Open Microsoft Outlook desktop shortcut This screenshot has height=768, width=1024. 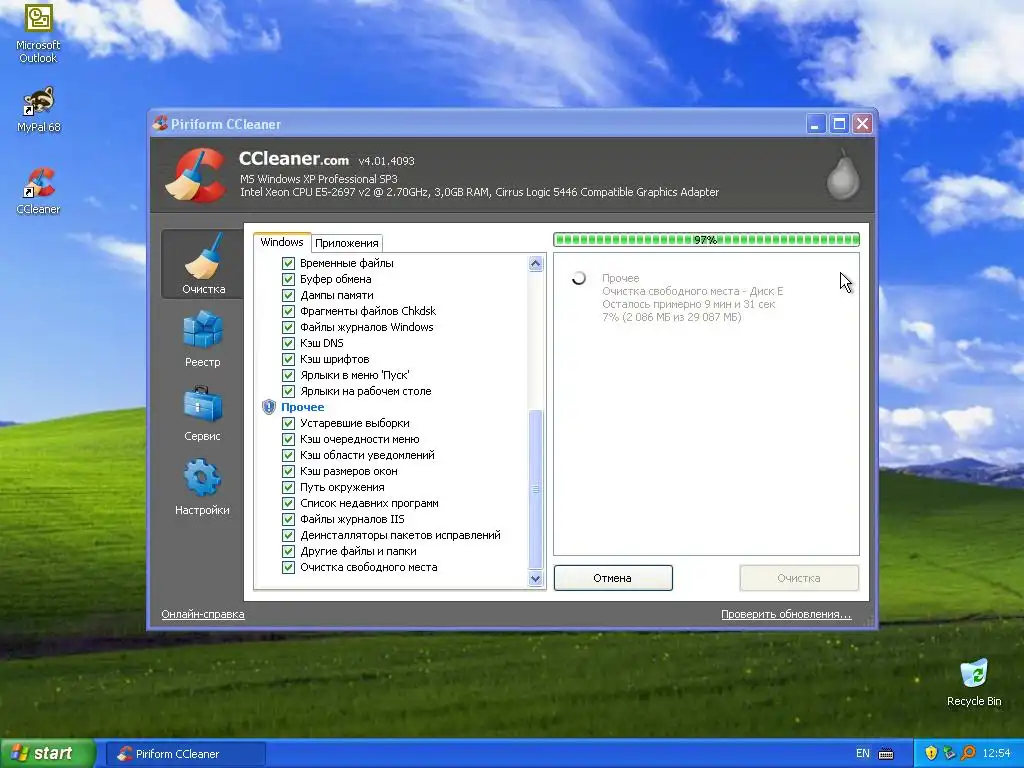(x=38, y=33)
